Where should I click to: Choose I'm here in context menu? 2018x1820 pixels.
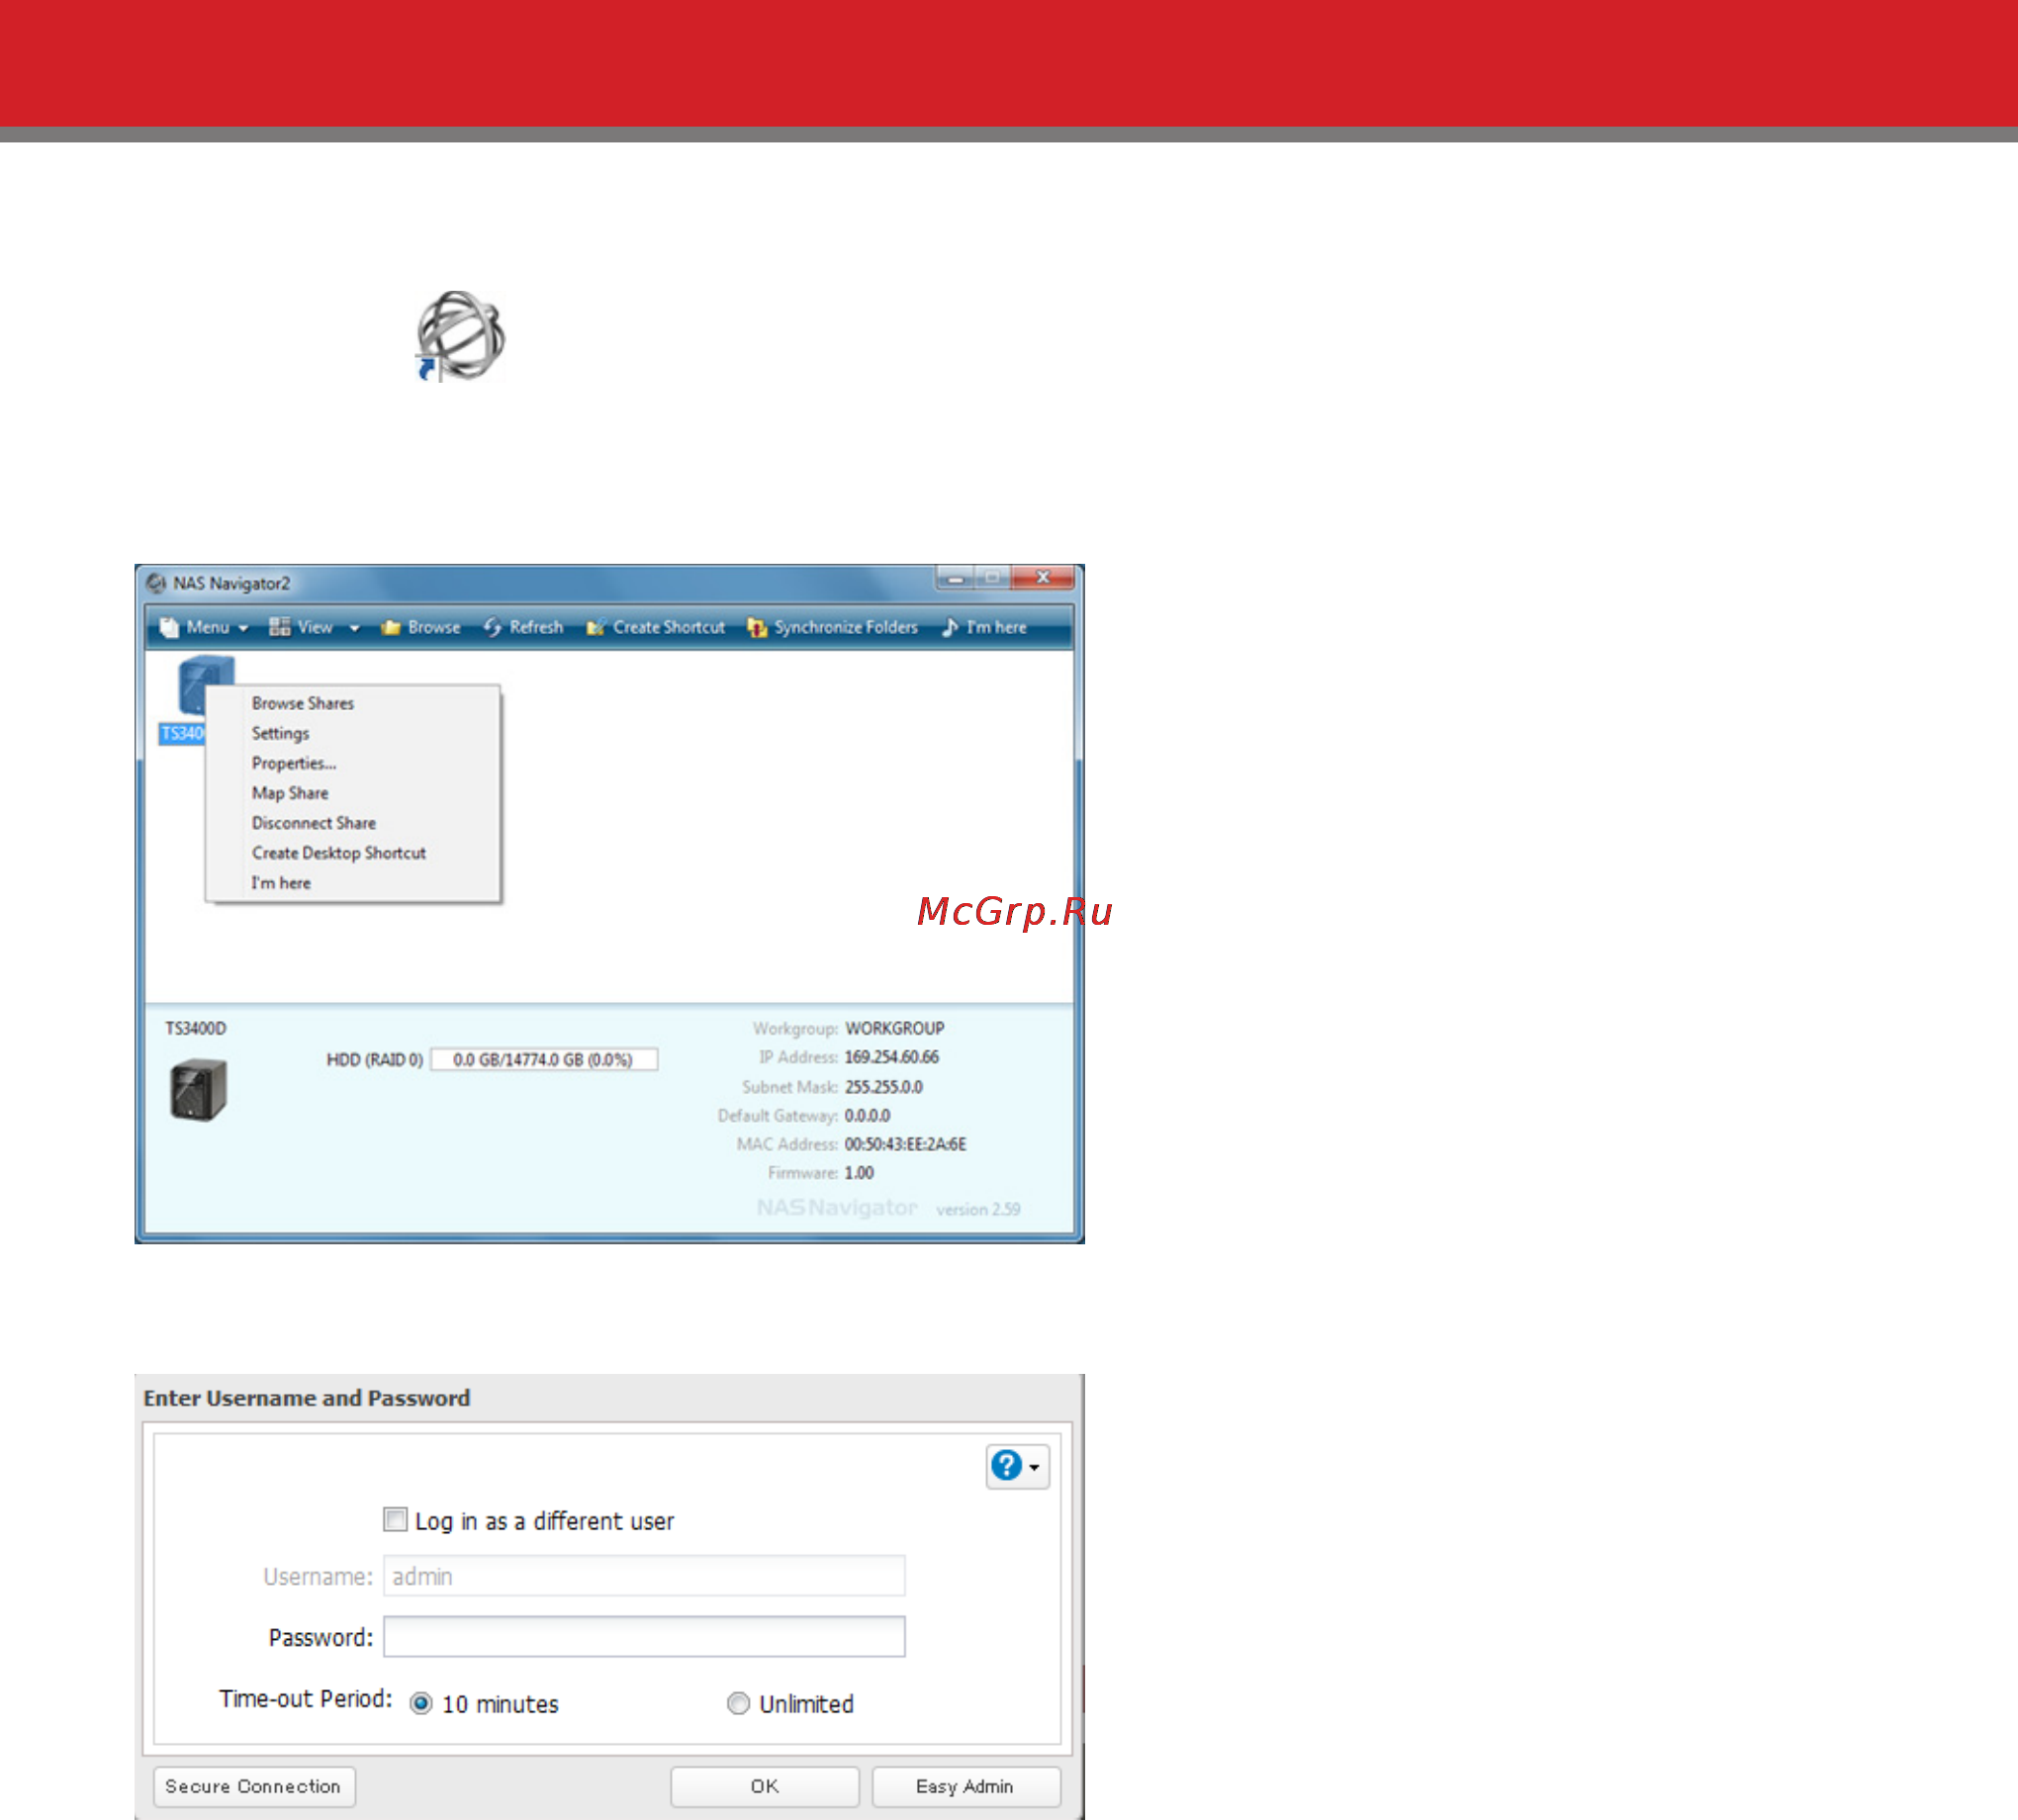[x=281, y=883]
